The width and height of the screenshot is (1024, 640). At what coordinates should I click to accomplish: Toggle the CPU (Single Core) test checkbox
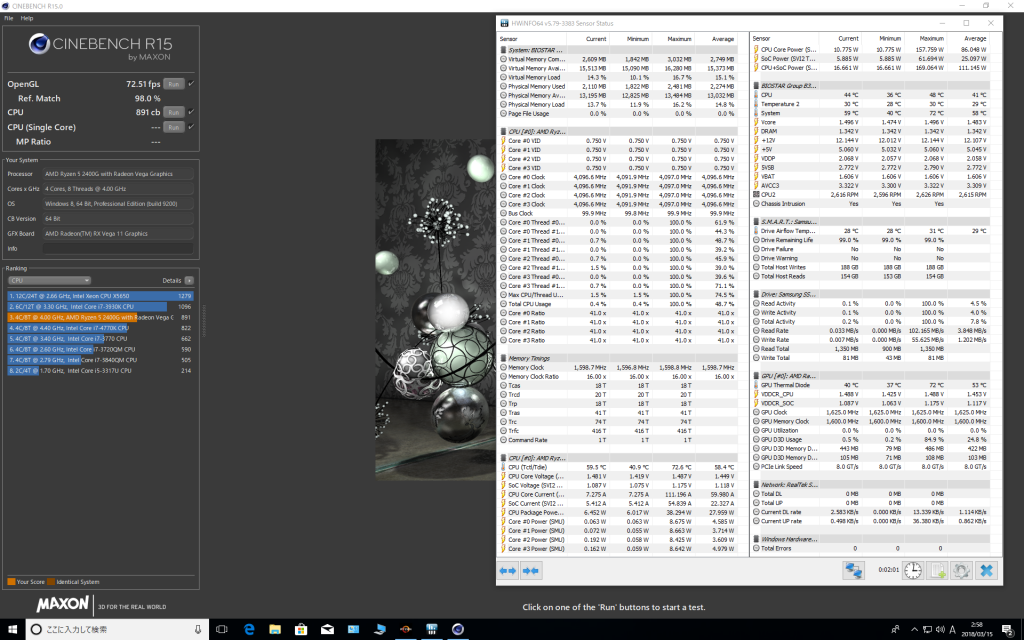point(191,127)
